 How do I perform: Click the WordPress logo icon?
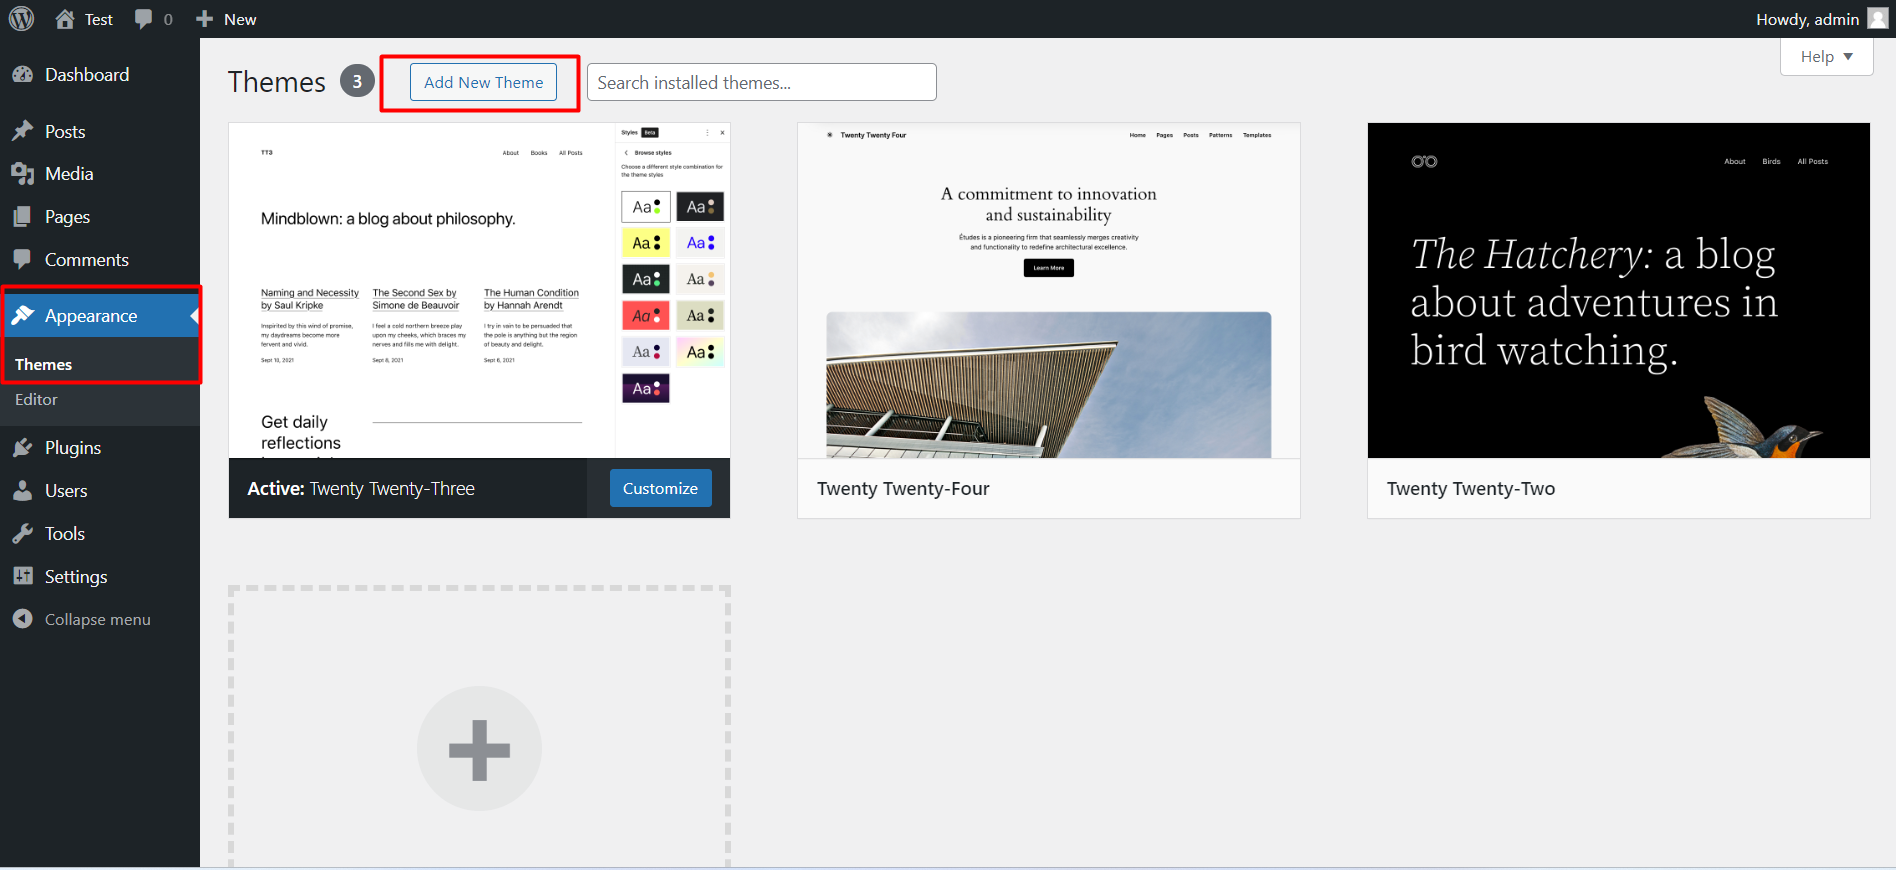(21, 19)
